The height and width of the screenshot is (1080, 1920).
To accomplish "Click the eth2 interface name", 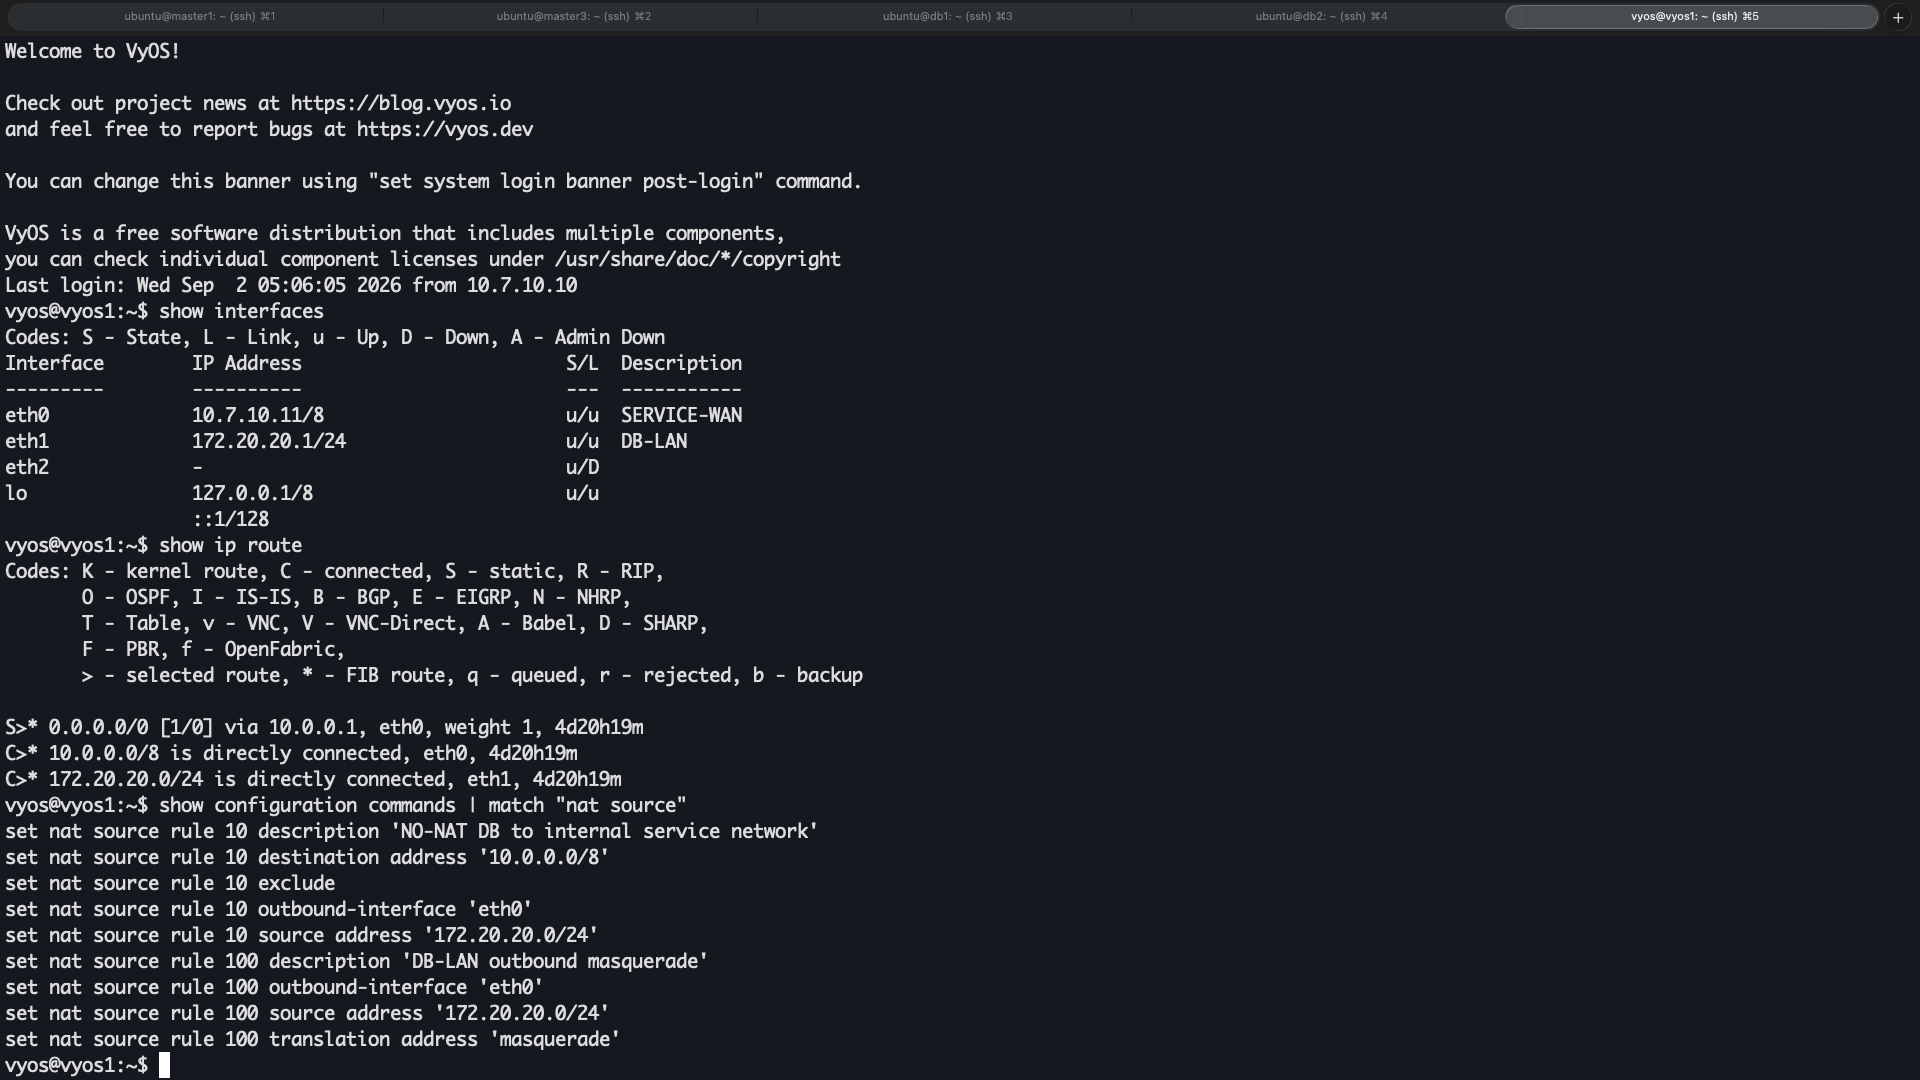I will tap(27, 467).
